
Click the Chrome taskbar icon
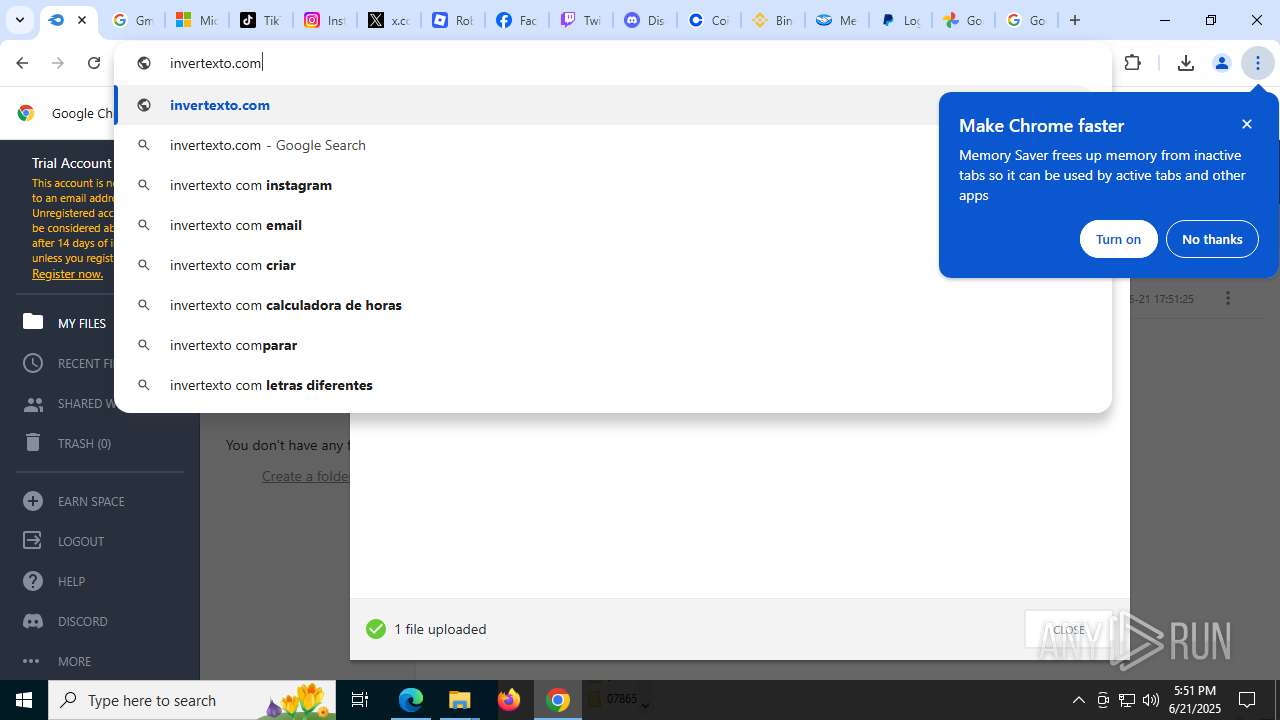pyautogui.click(x=558, y=700)
